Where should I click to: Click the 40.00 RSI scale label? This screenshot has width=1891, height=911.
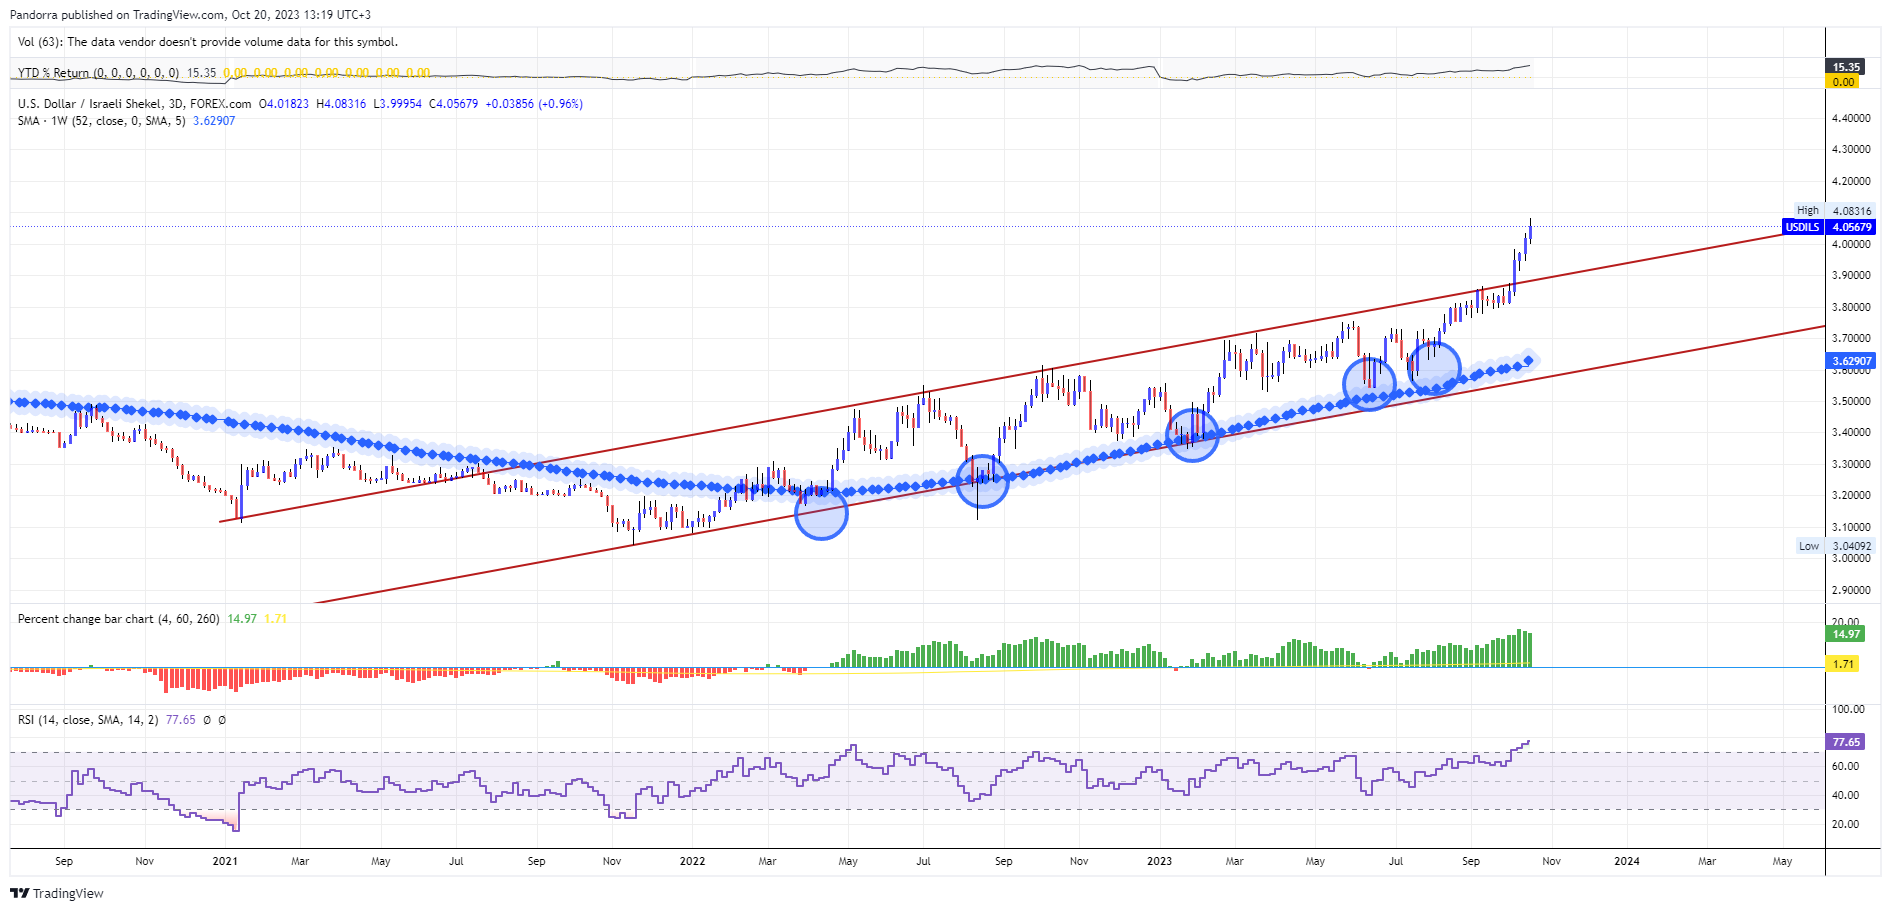coord(1846,795)
